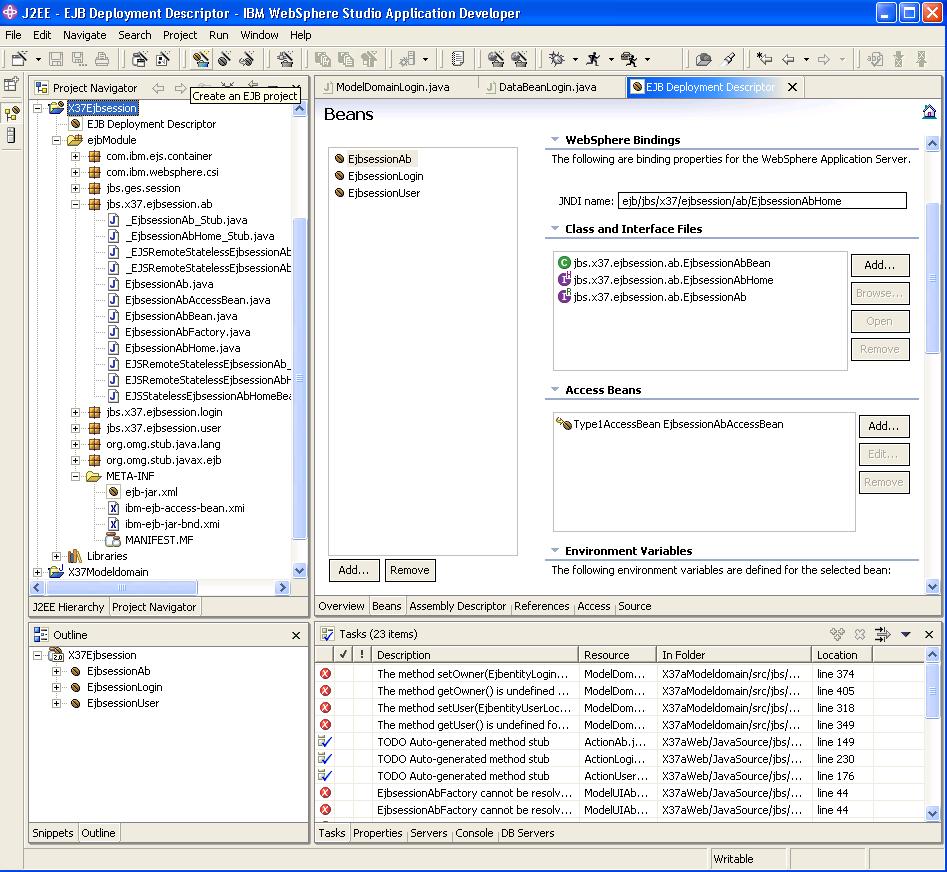Click the Project Navigator back arrow
Screen dimensions: 947x872
click(x=158, y=88)
